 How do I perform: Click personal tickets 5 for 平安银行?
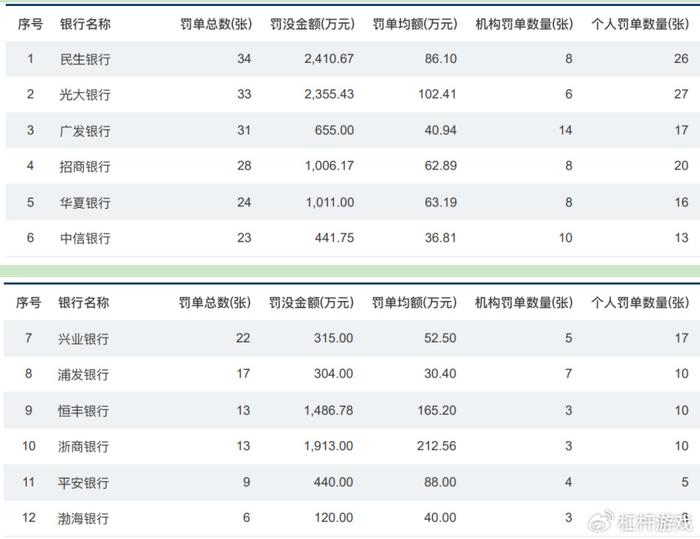coord(685,482)
